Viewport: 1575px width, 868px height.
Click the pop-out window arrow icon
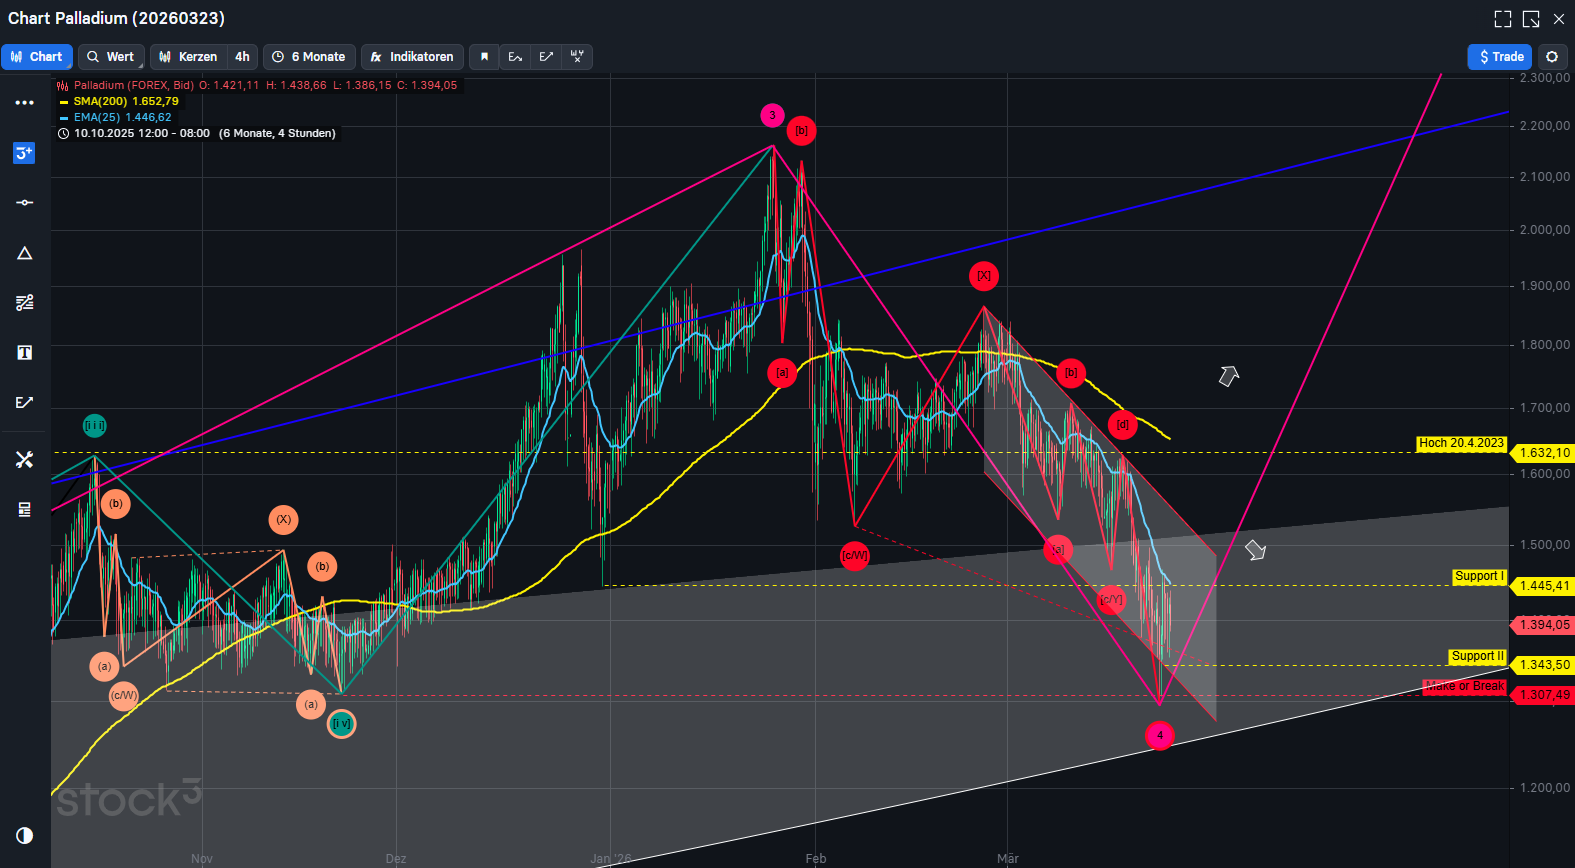coord(1531,19)
